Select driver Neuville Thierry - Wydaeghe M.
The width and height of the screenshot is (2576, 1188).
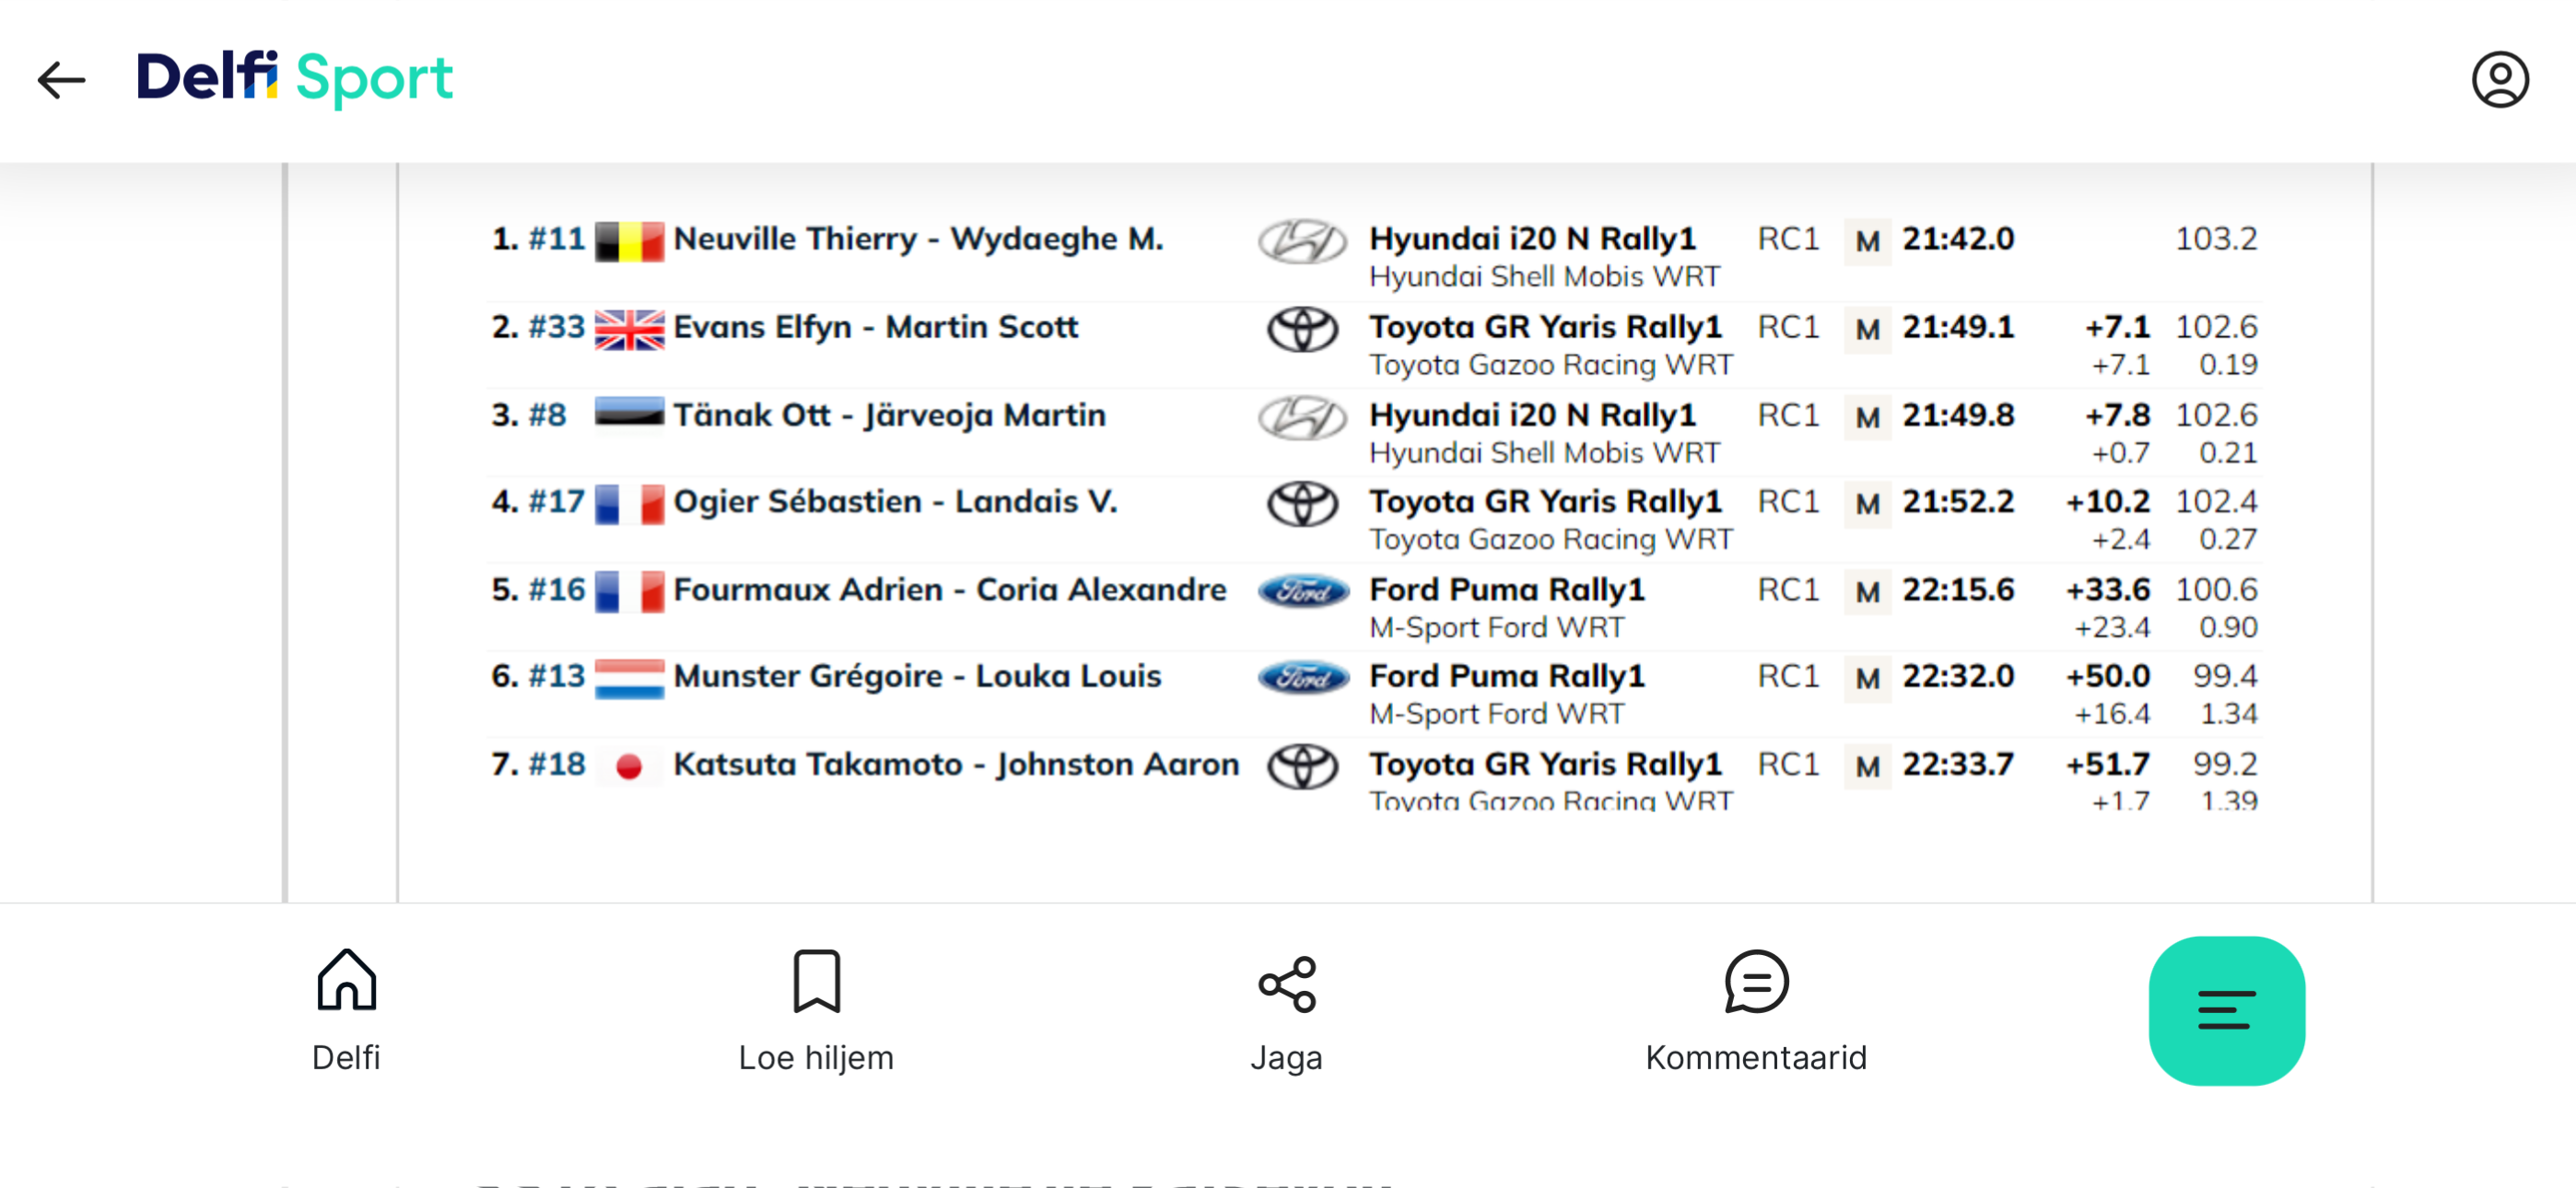(918, 239)
